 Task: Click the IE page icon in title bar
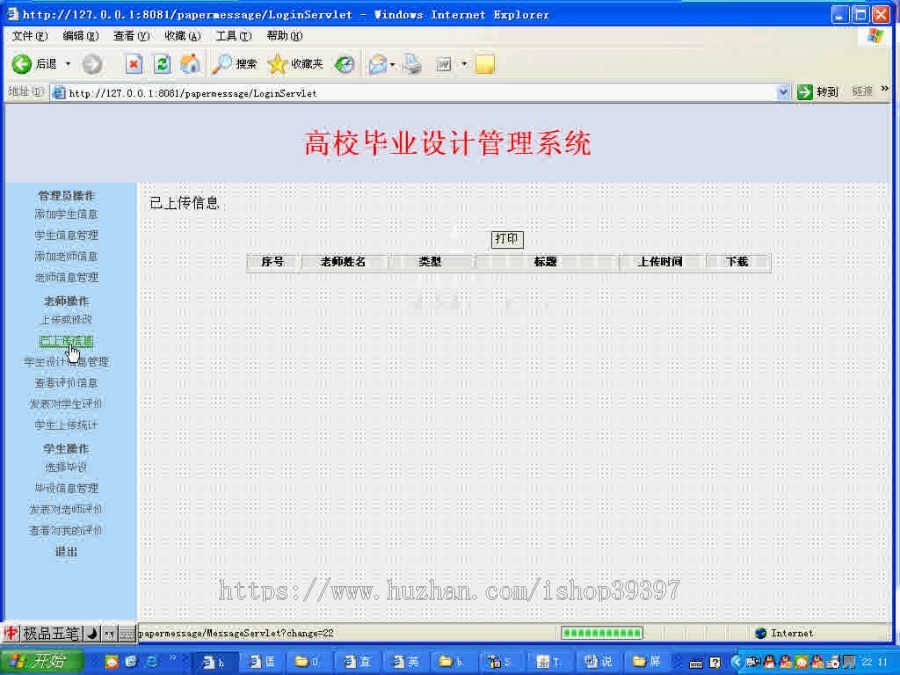(12, 14)
